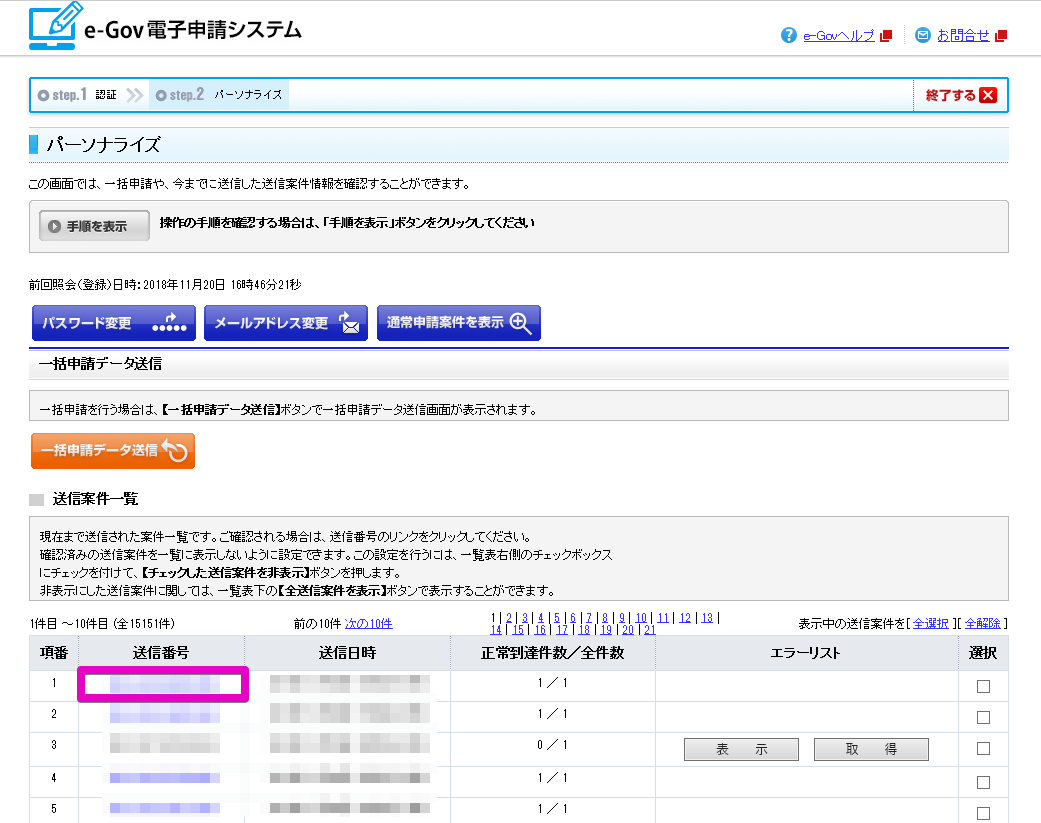
Task: Show the procedure with 手順を表示 button
Action: (94, 226)
